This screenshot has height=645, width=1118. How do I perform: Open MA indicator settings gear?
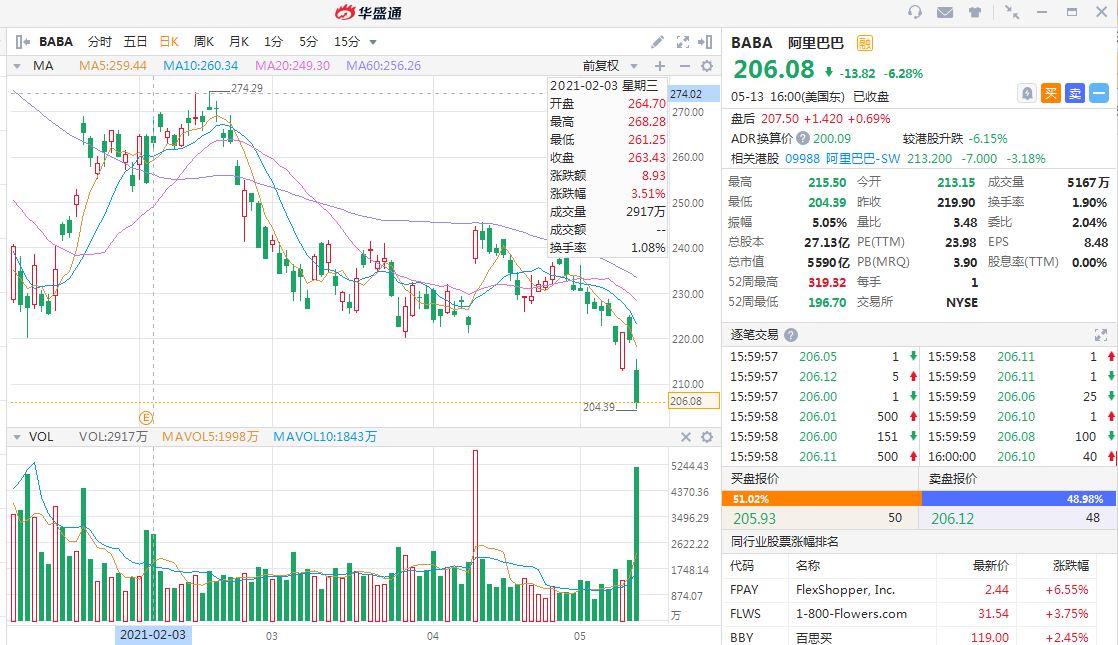coord(707,66)
